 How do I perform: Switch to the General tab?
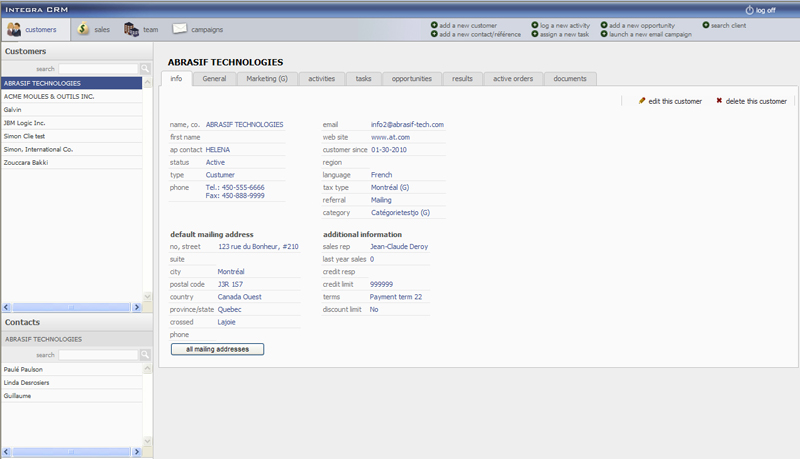tap(214, 78)
